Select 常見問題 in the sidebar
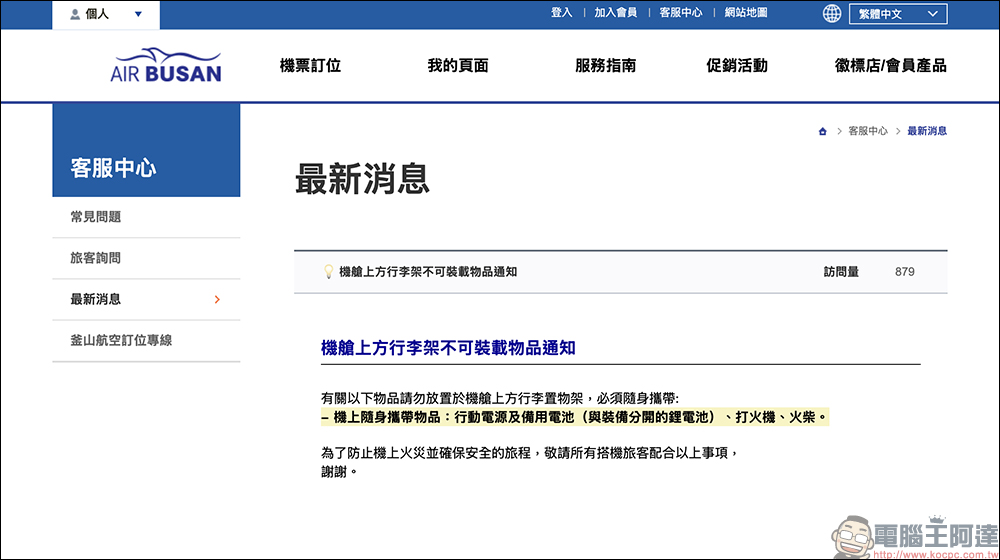This screenshot has height=560, width=1000. pyautogui.click(x=146, y=217)
